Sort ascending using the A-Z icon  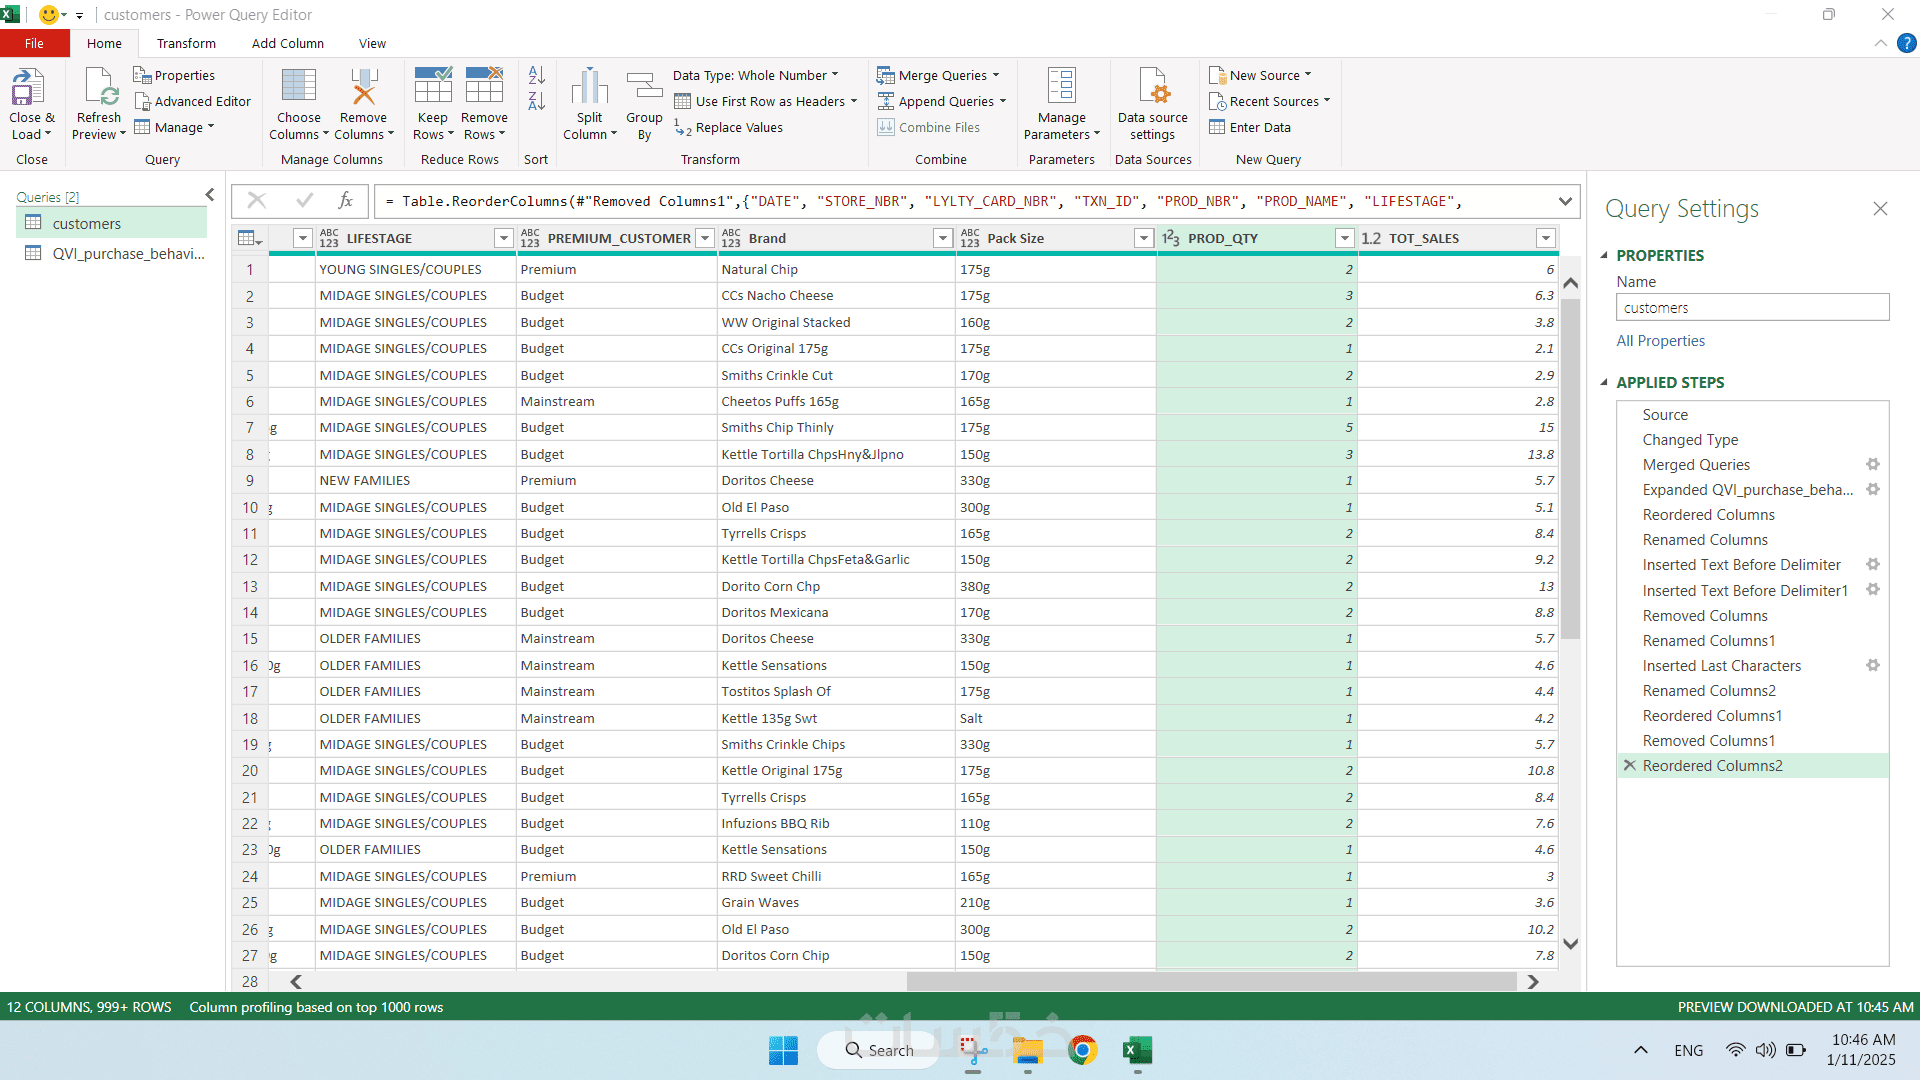(536, 75)
